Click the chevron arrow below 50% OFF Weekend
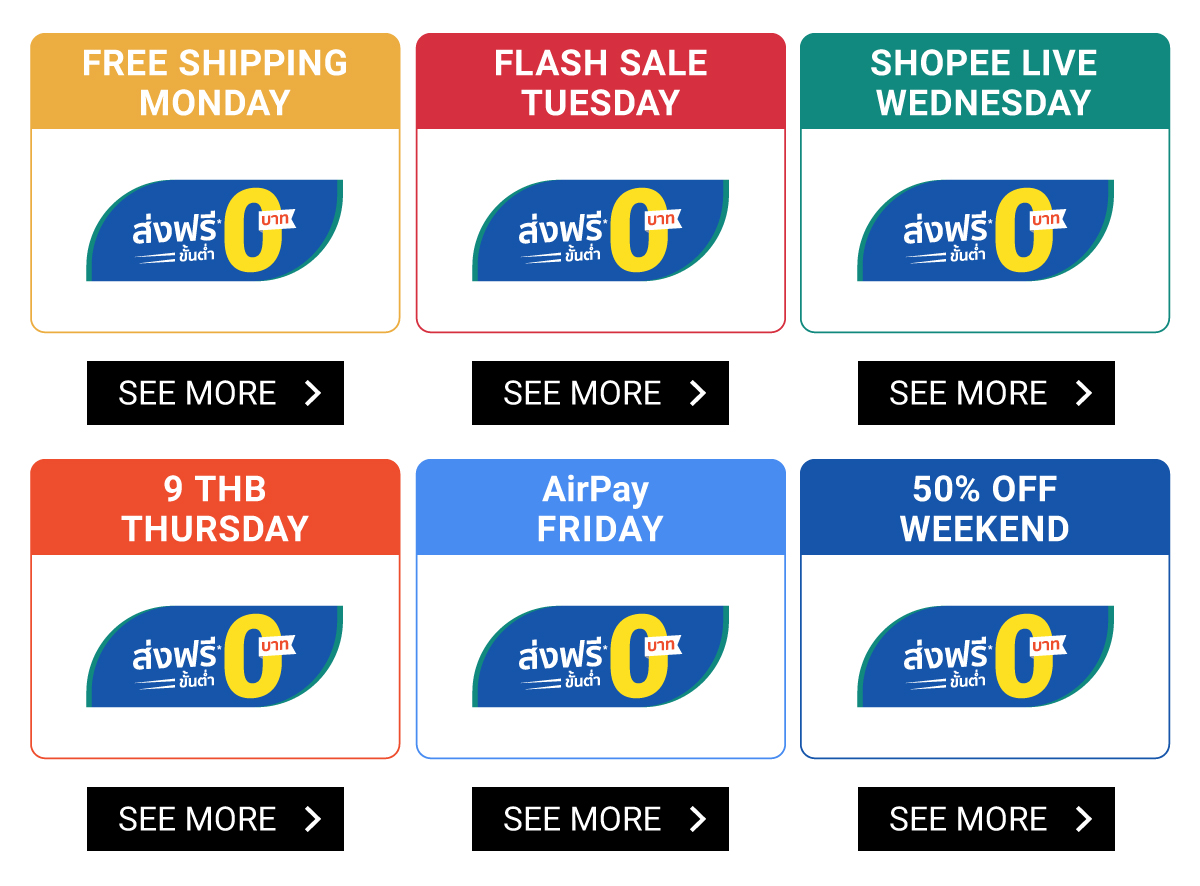This screenshot has width=1200, height=886. click(1084, 819)
